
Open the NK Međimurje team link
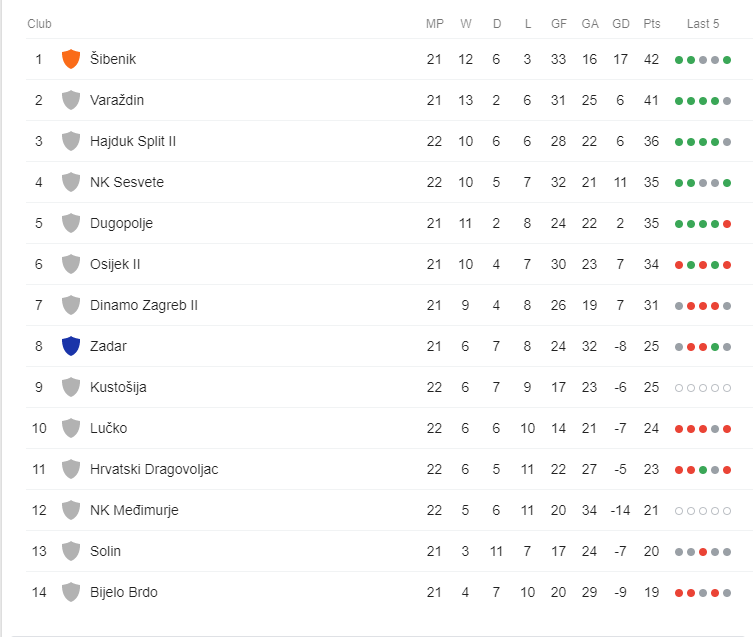[x=134, y=510]
